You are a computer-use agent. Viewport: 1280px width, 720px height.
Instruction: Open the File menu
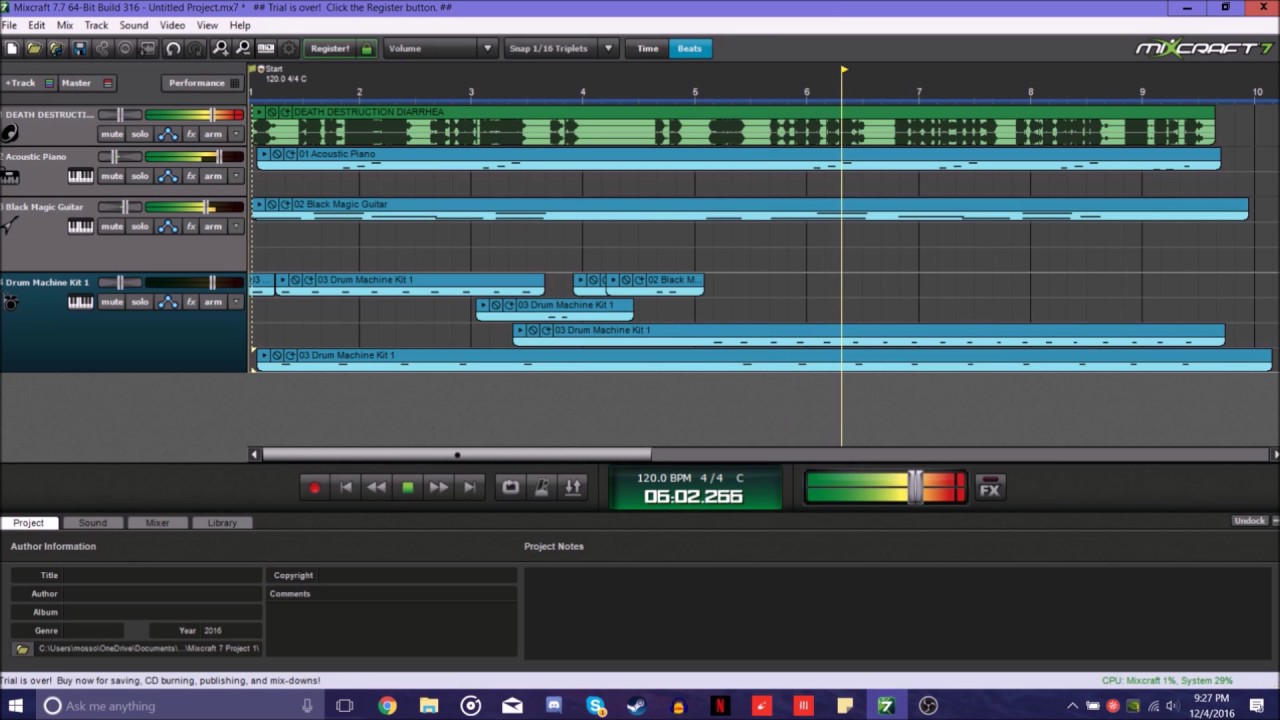point(9,25)
